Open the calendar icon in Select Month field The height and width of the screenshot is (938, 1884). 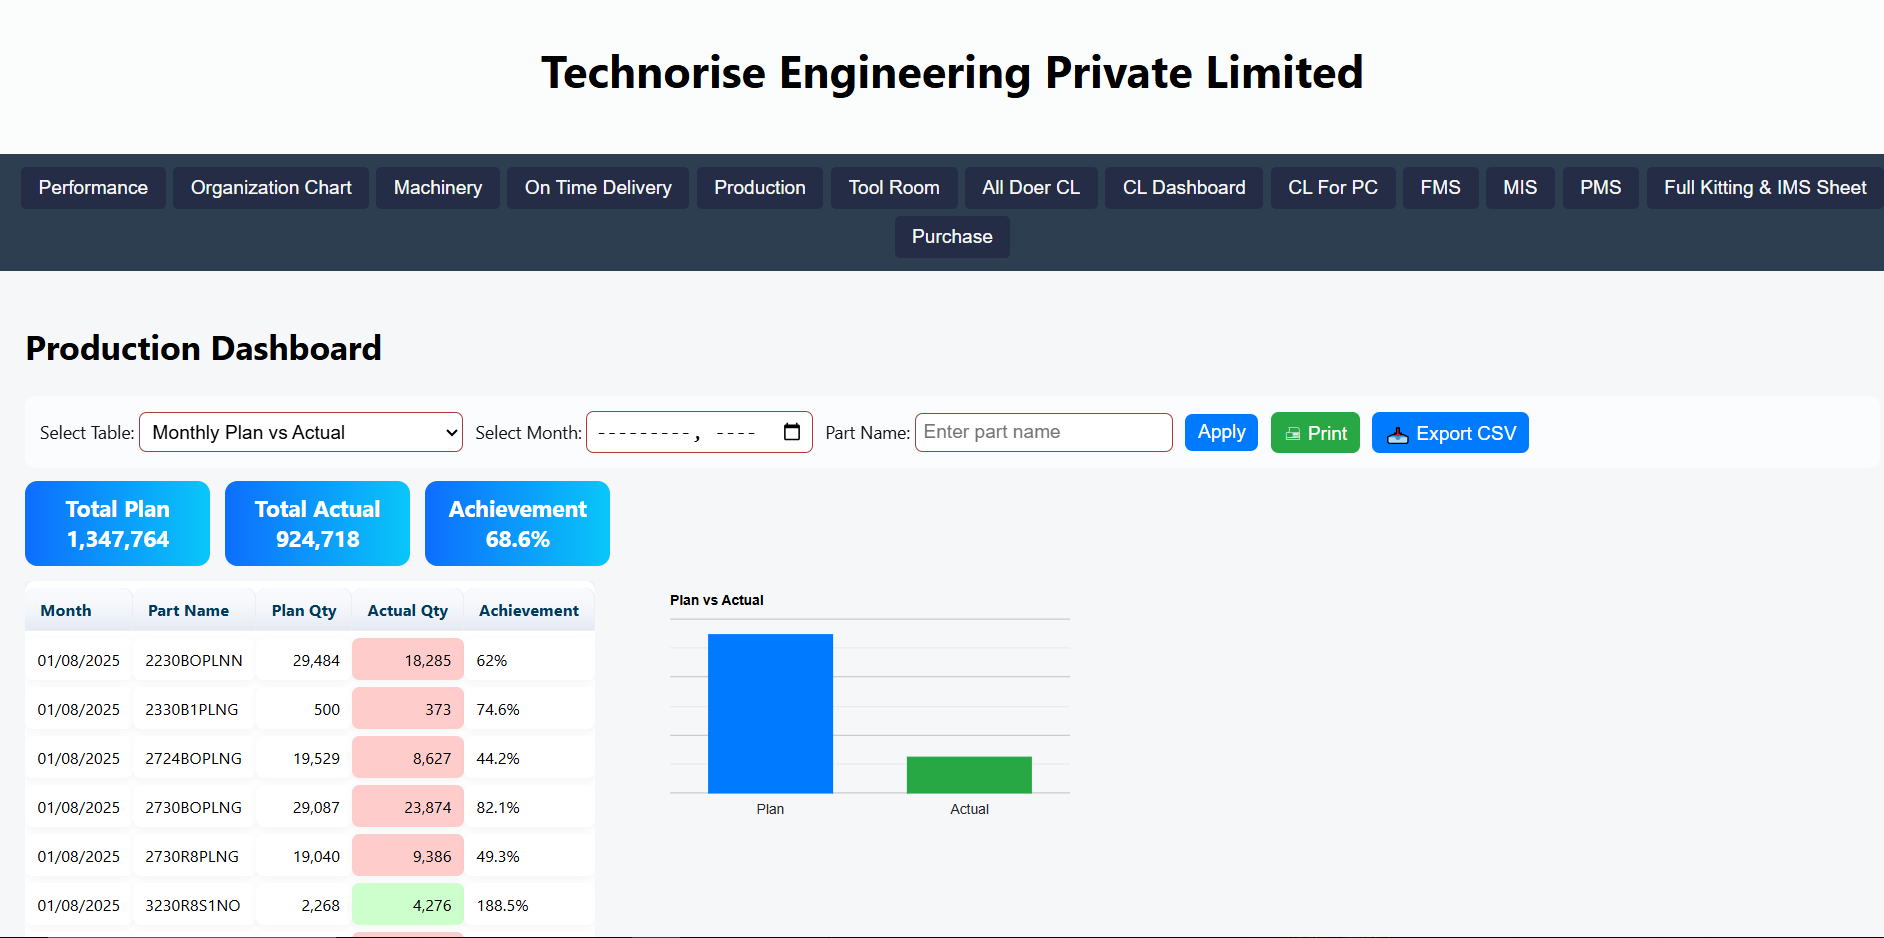(x=791, y=431)
